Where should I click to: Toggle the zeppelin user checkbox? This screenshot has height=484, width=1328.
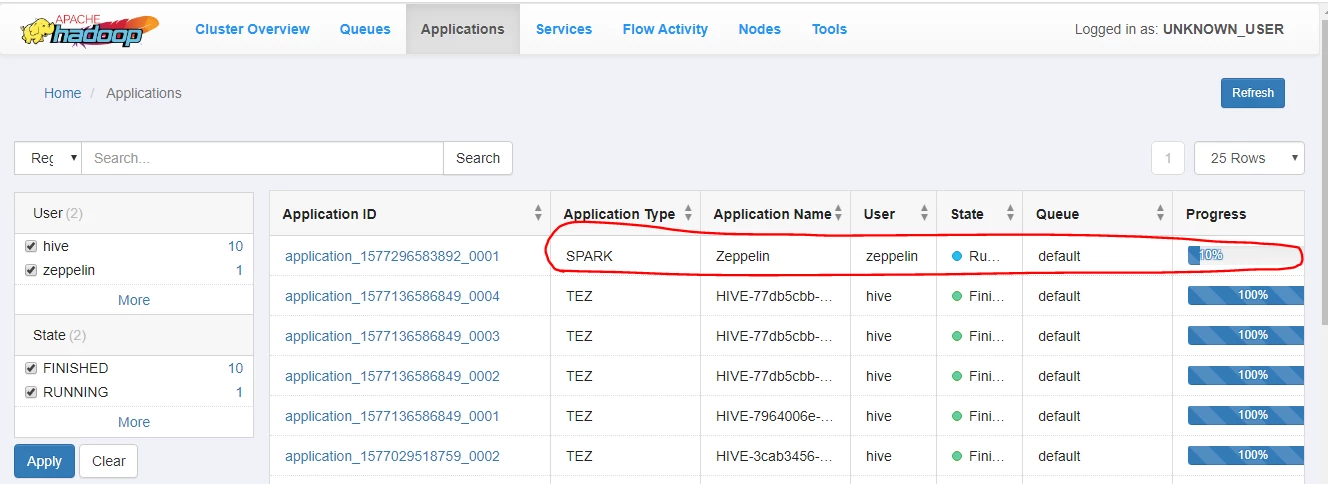[31, 270]
